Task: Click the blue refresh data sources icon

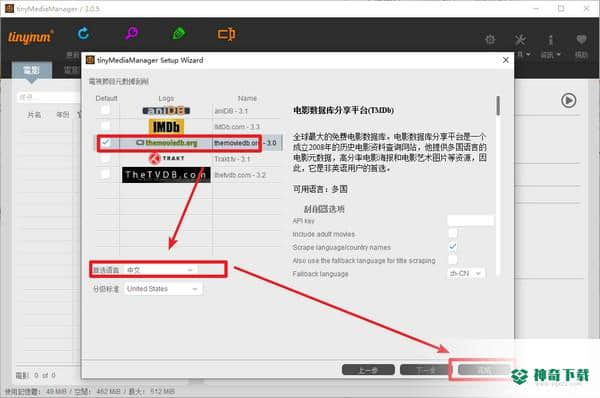Action: point(83,34)
